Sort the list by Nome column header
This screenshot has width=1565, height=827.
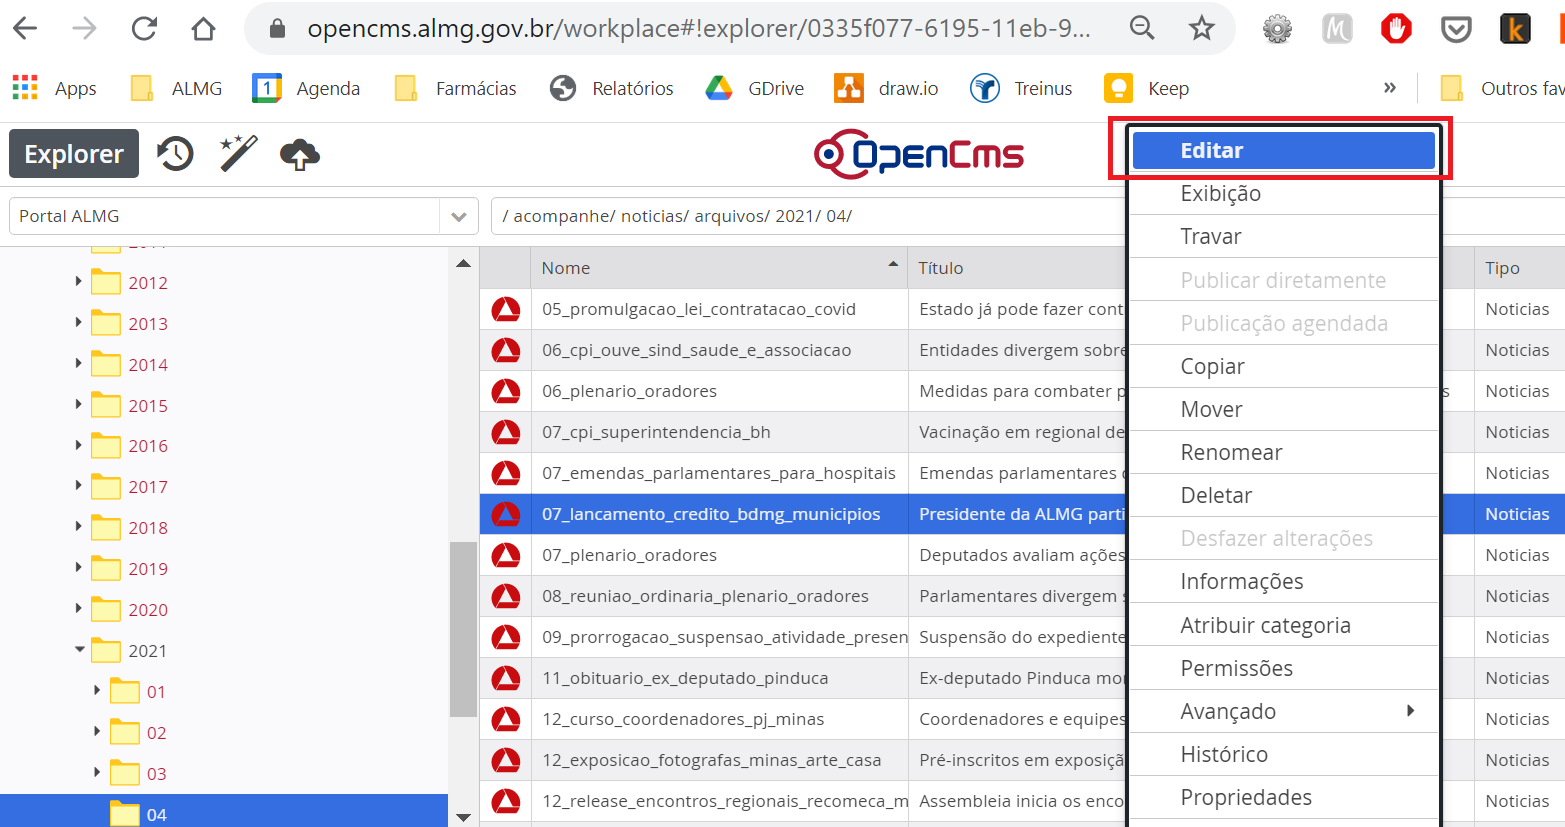coord(566,268)
